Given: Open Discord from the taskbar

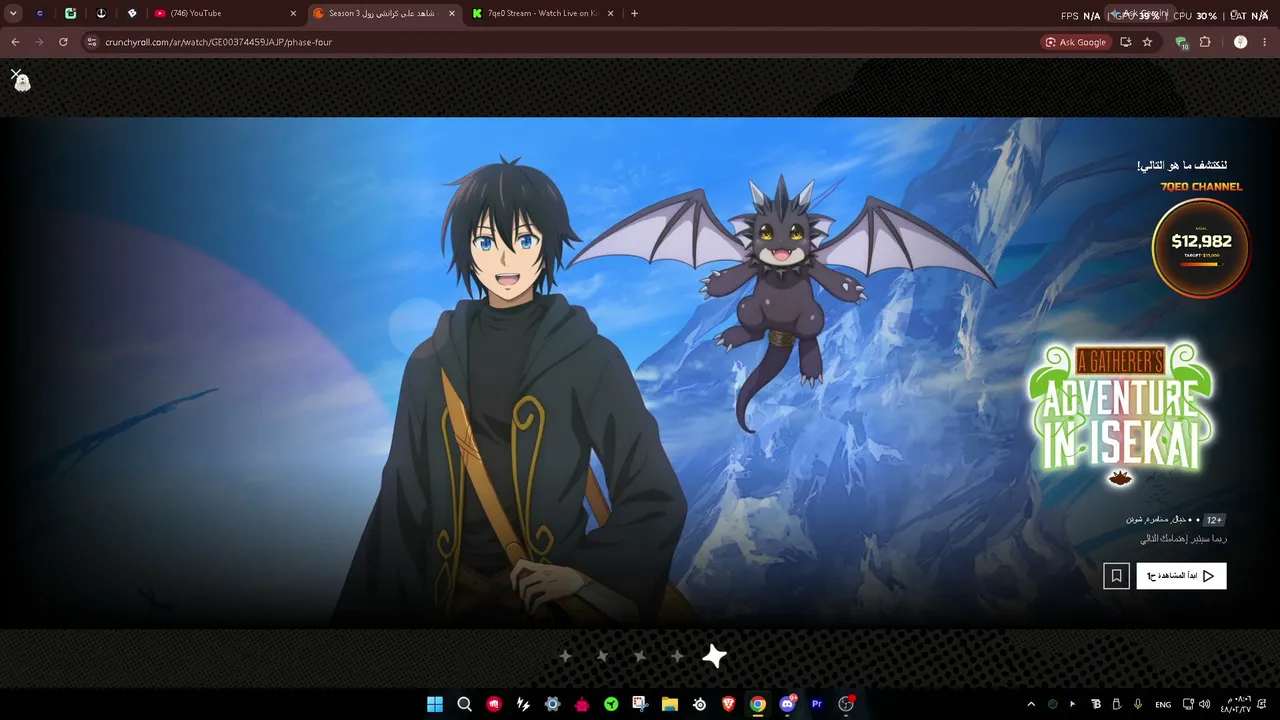Looking at the screenshot, I should (788, 704).
